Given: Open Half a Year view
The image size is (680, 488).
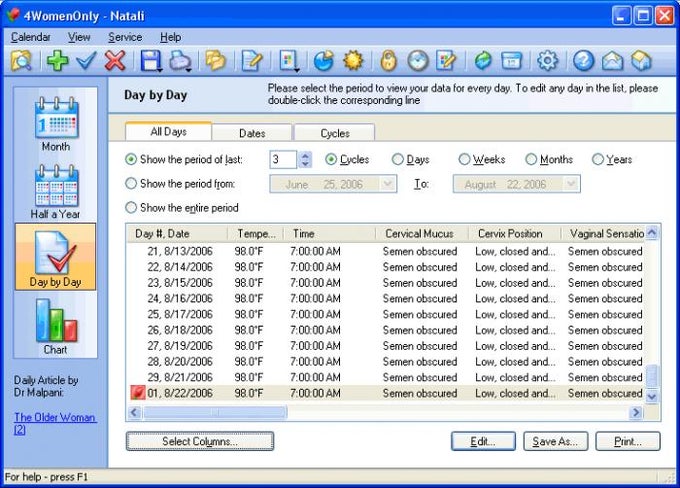Looking at the screenshot, I should (x=56, y=191).
